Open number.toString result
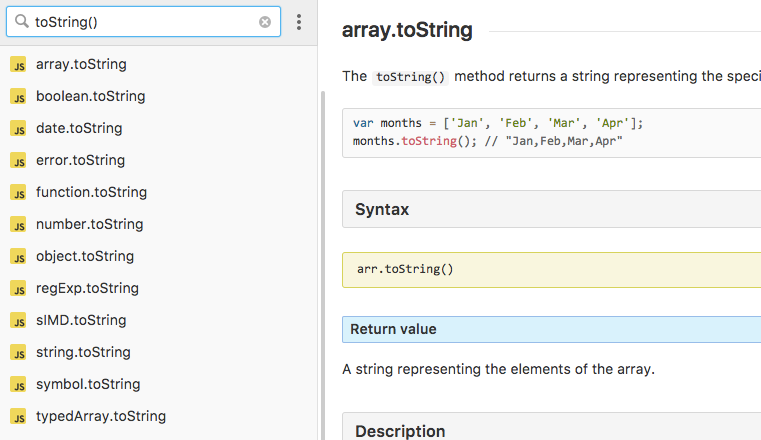The image size is (761, 440). (159, 224)
